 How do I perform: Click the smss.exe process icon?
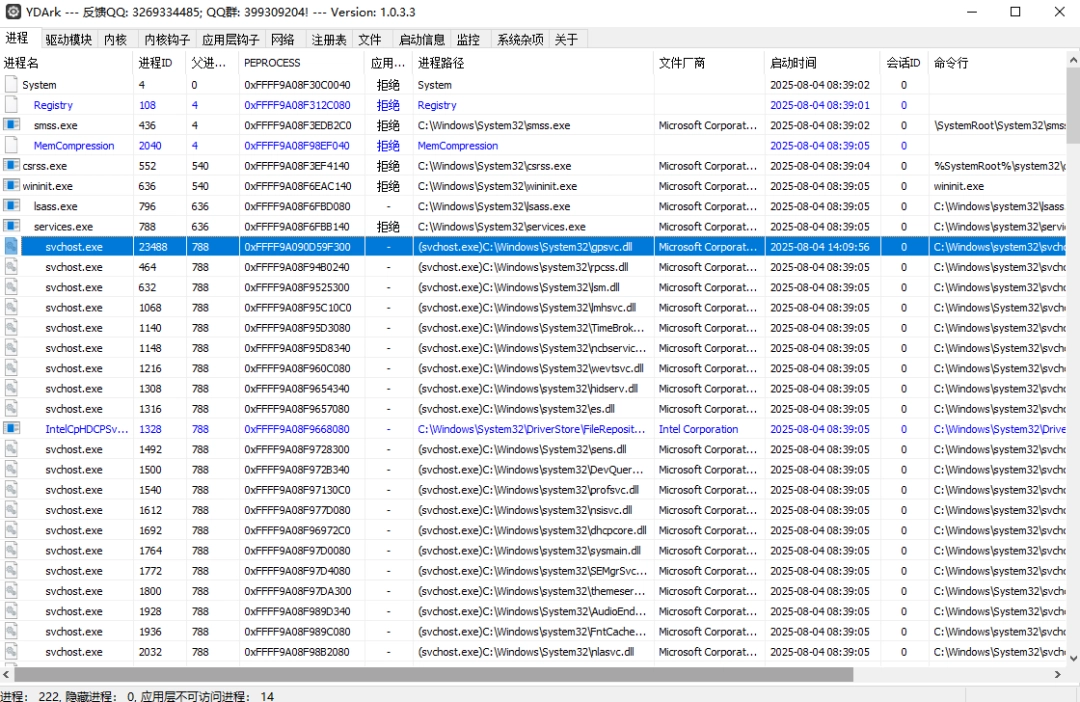pyautogui.click(x=12, y=125)
